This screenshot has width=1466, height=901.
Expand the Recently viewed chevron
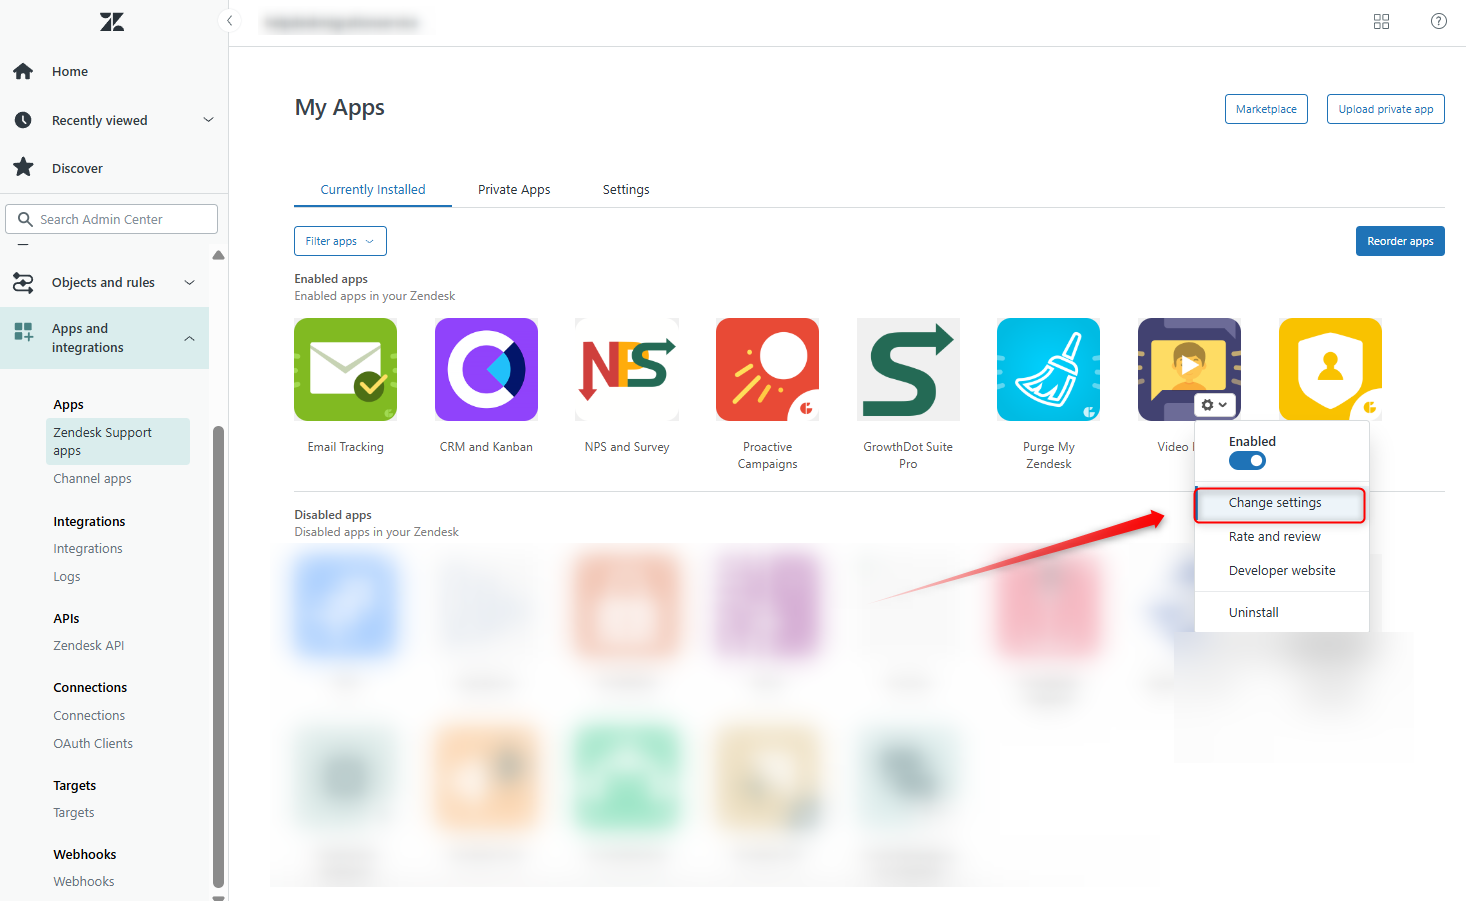pyautogui.click(x=208, y=120)
